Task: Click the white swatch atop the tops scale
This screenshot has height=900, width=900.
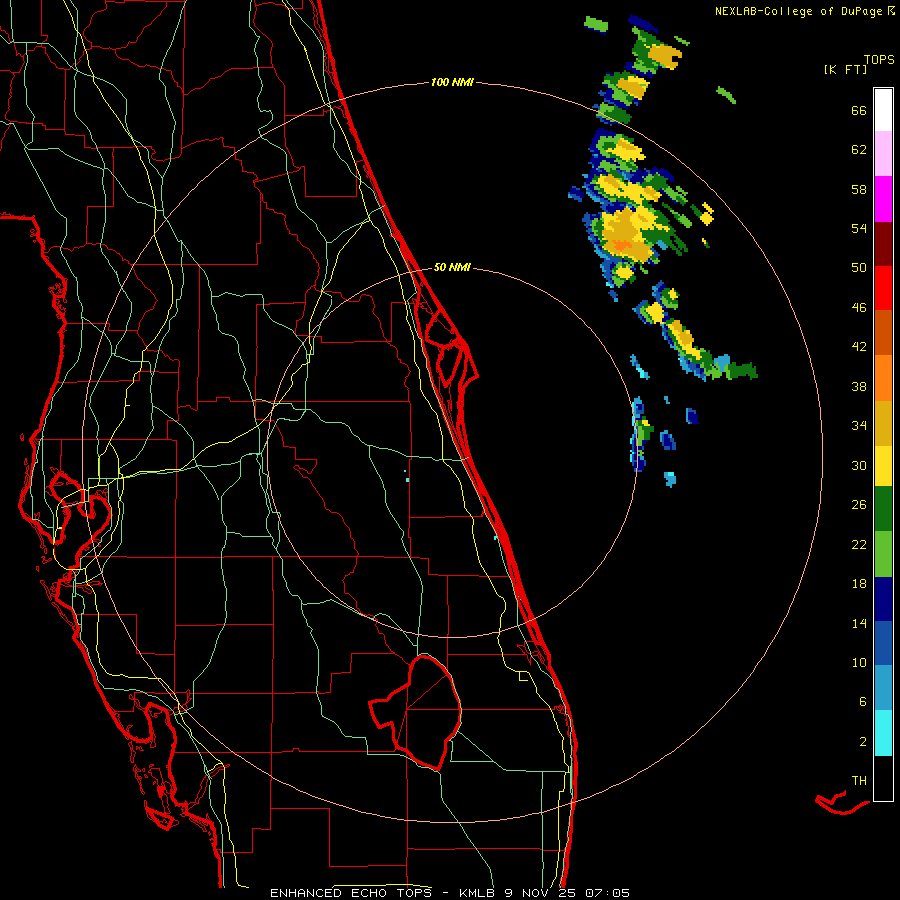Action: point(883,110)
